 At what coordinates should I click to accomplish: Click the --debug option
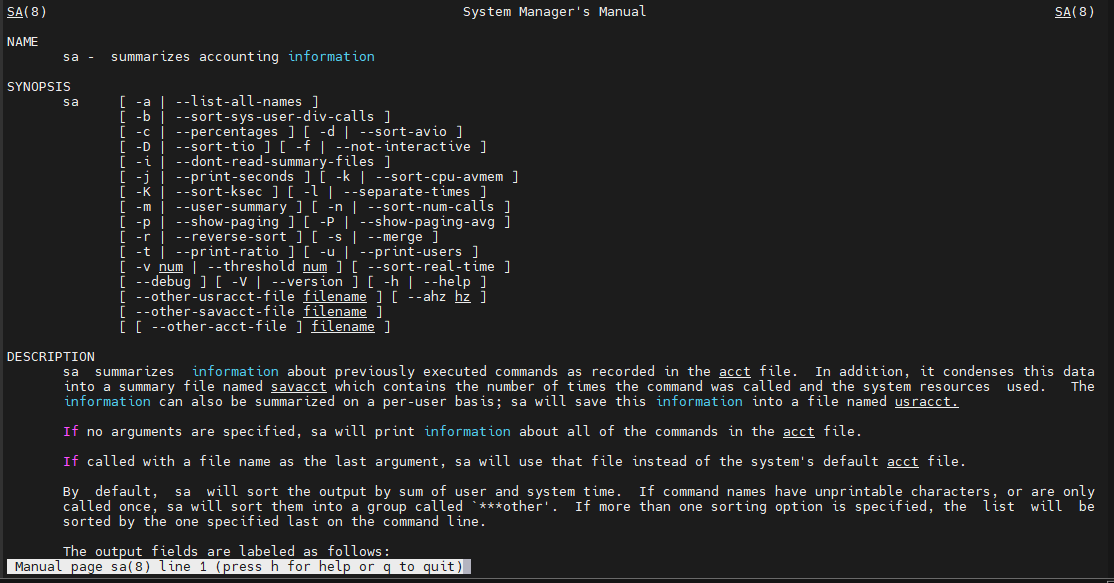[x=163, y=282]
